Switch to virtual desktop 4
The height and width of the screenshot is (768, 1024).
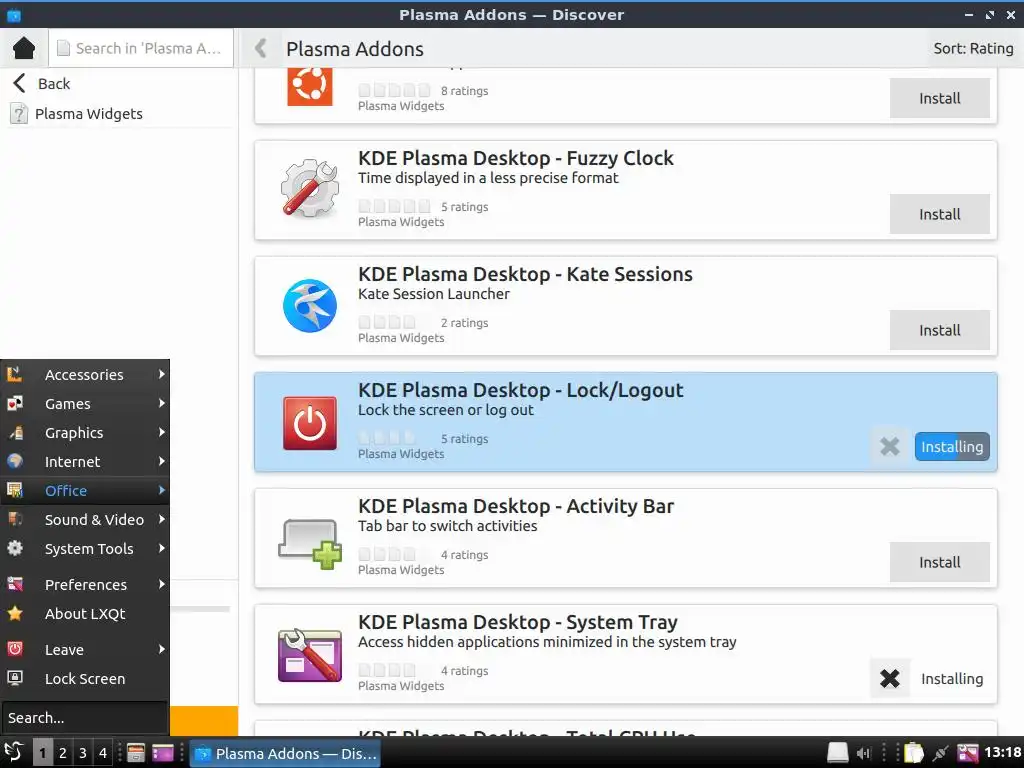103,753
